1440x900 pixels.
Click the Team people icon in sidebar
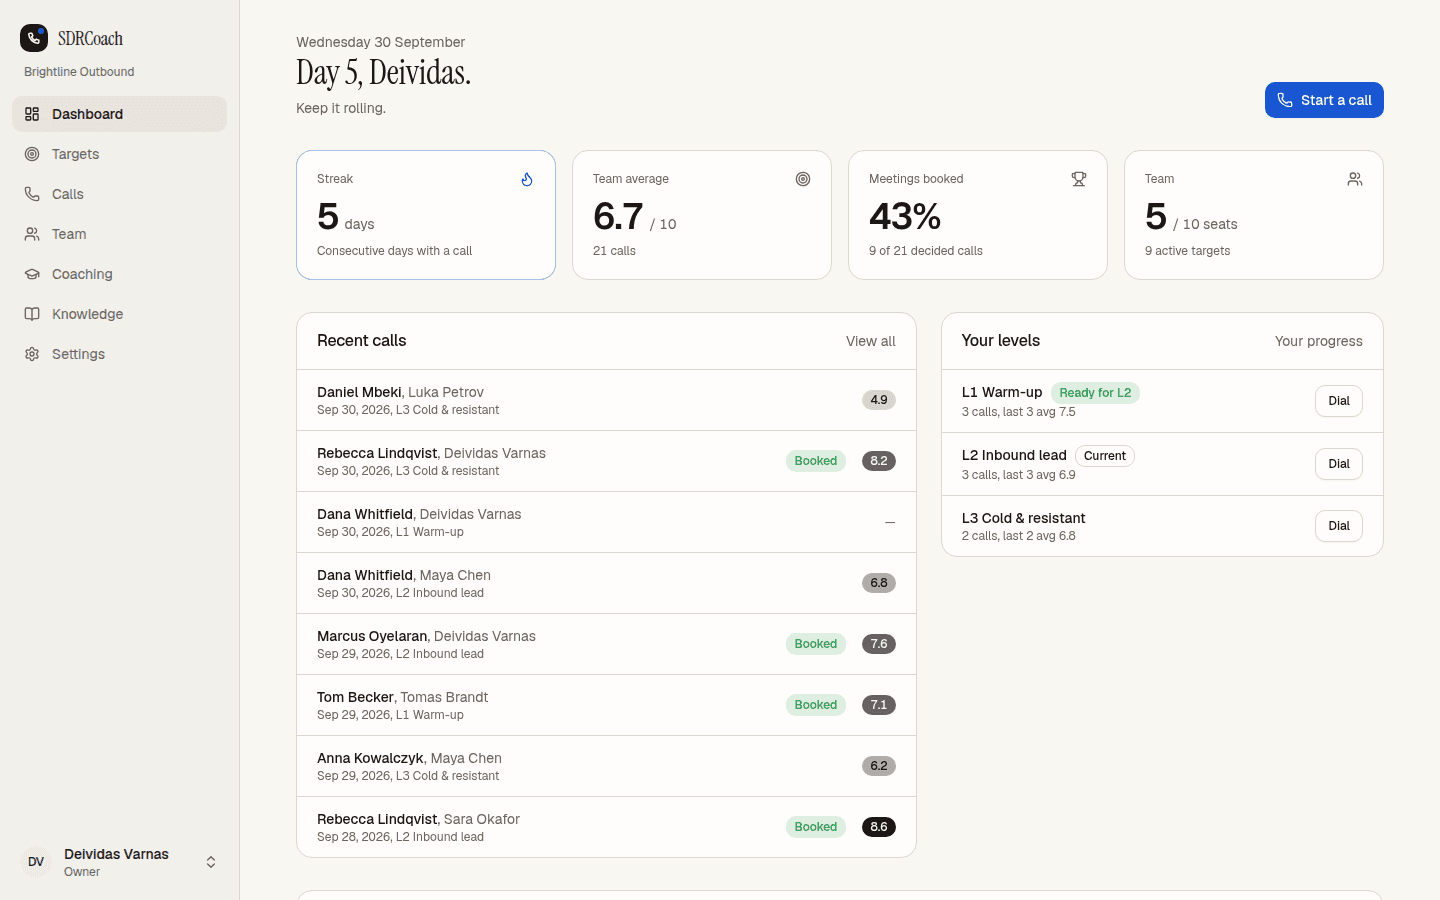click(32, 234)
